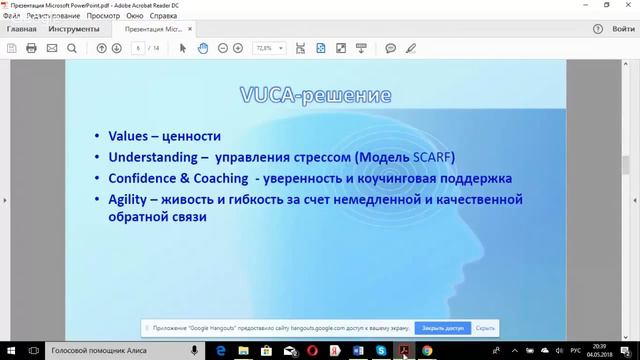
Task: Click the fit-width scrolling icon
Action: click(x=300, y=48)
